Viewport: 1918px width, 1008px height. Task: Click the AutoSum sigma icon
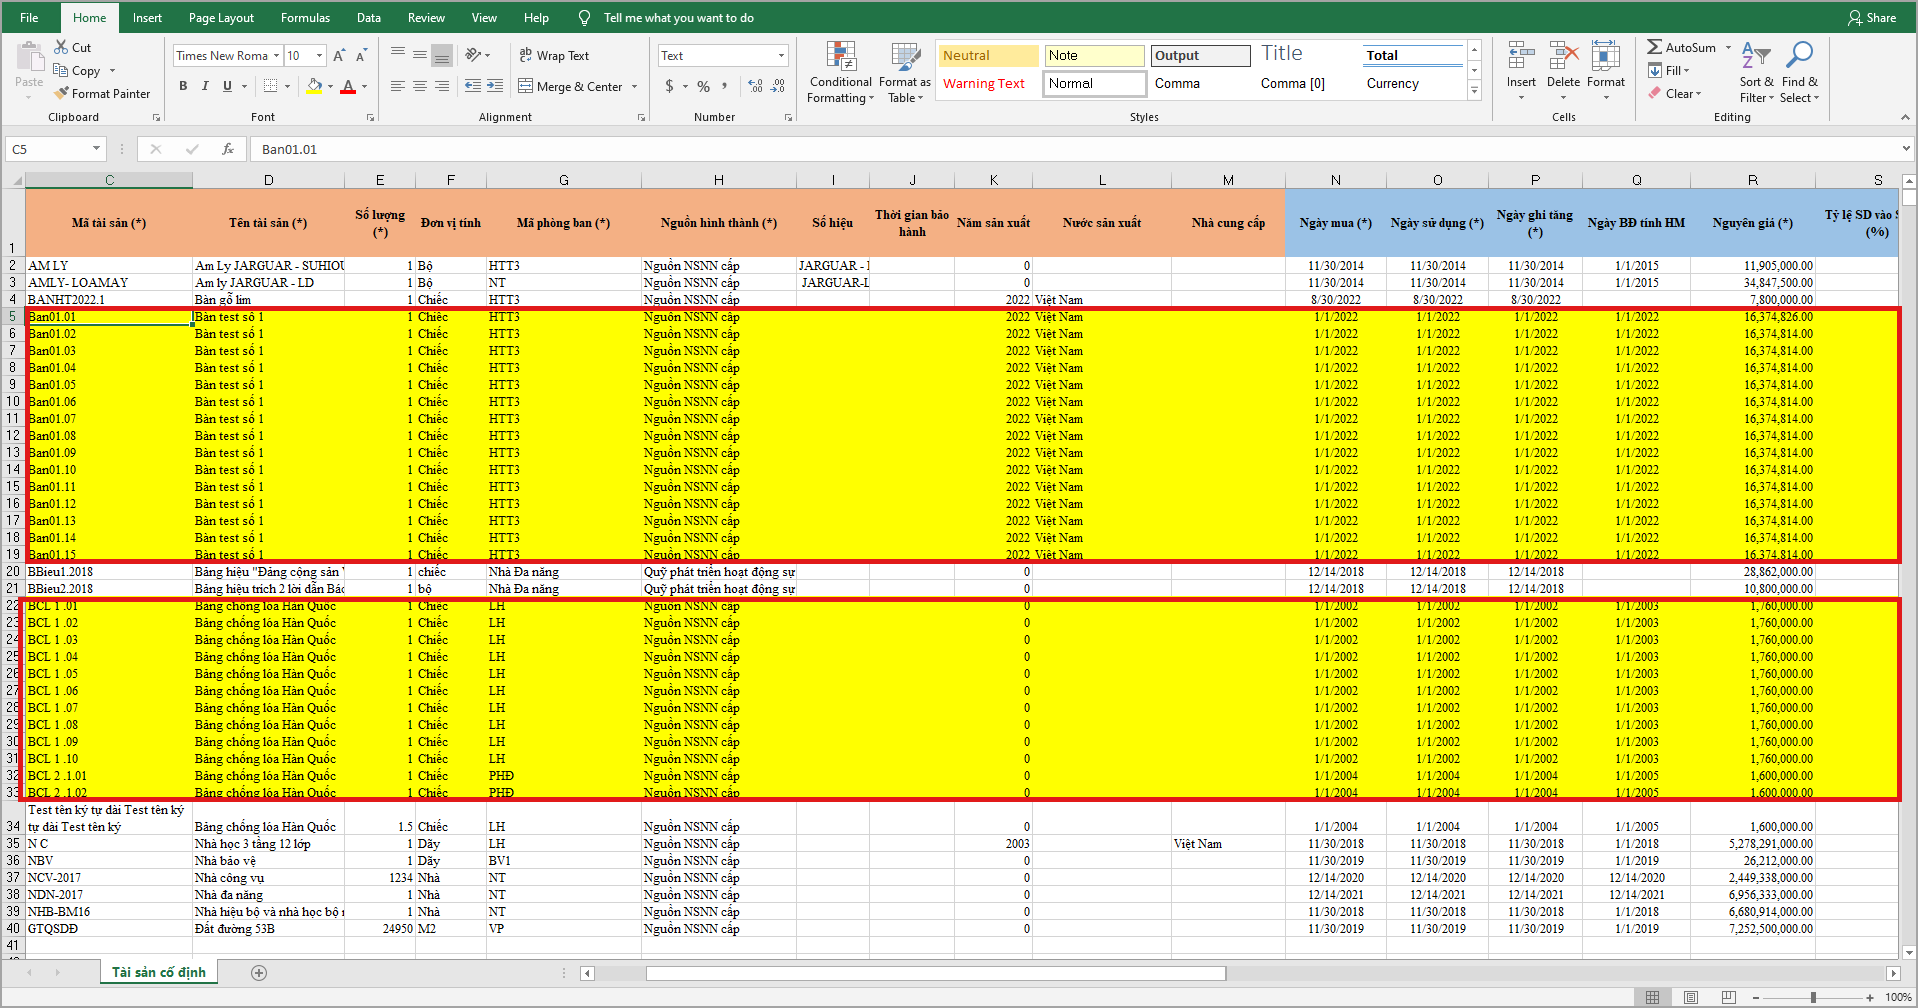[x=1655, y=47]
